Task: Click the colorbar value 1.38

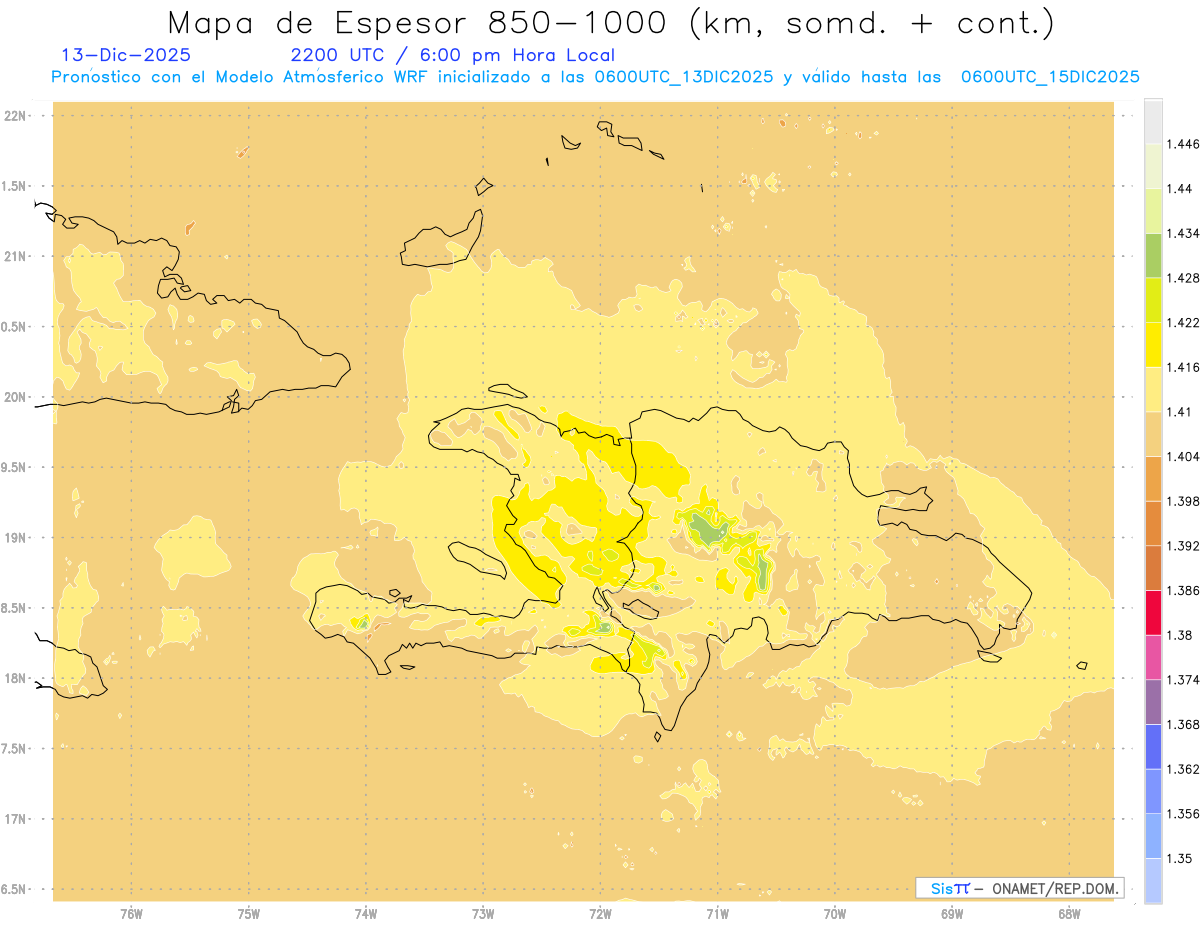Action: (x=1178, y=635)
